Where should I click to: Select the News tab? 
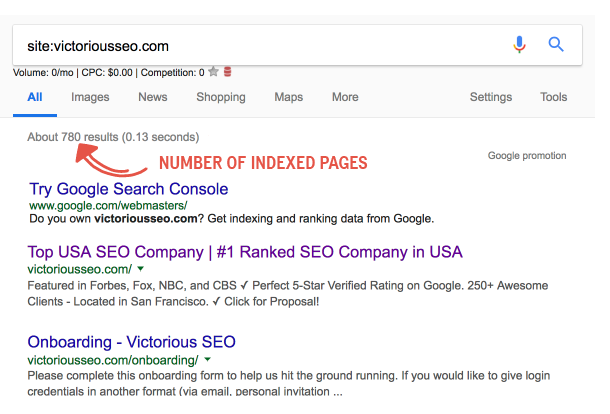[x=153, y=97]
